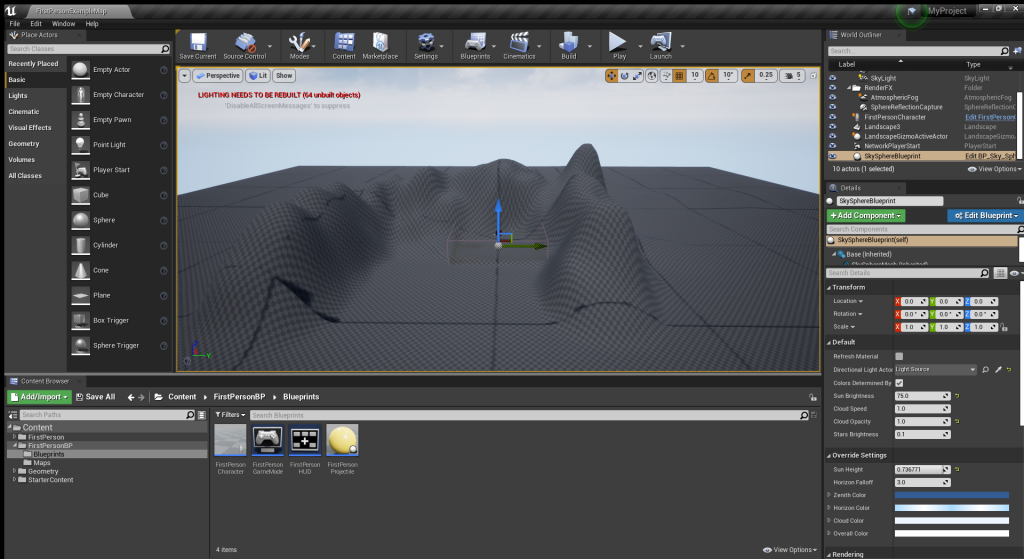
Task: Pick actor with eyedropper for Directional Light
Action: click(x=998, y=370)
